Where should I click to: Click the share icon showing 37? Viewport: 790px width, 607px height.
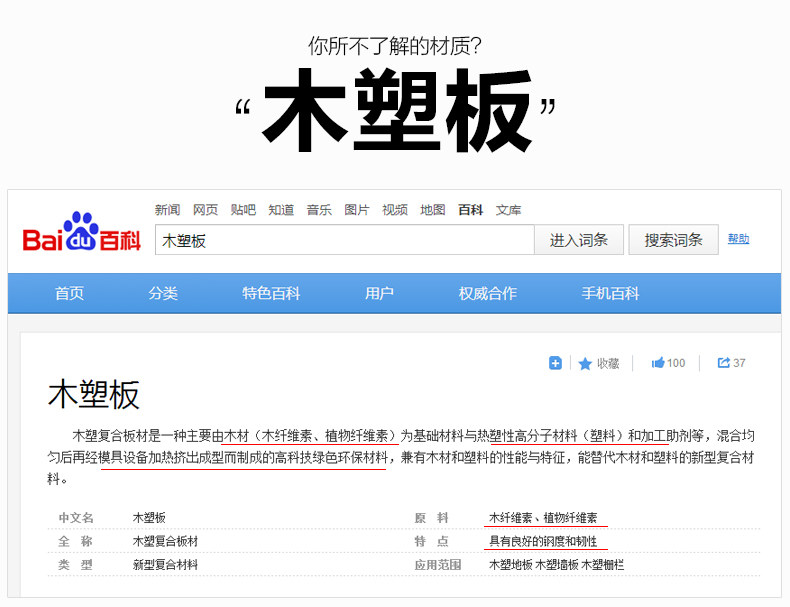[x=723, y=363]
